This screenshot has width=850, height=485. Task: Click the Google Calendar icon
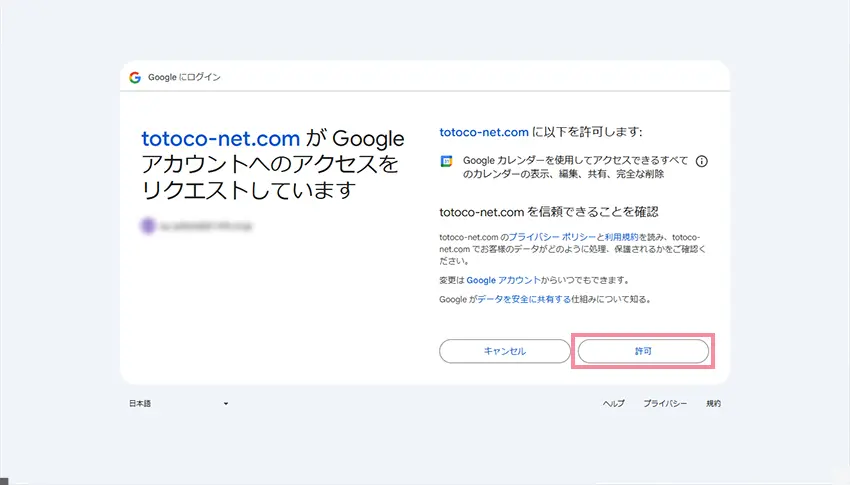tap(446, 161)
